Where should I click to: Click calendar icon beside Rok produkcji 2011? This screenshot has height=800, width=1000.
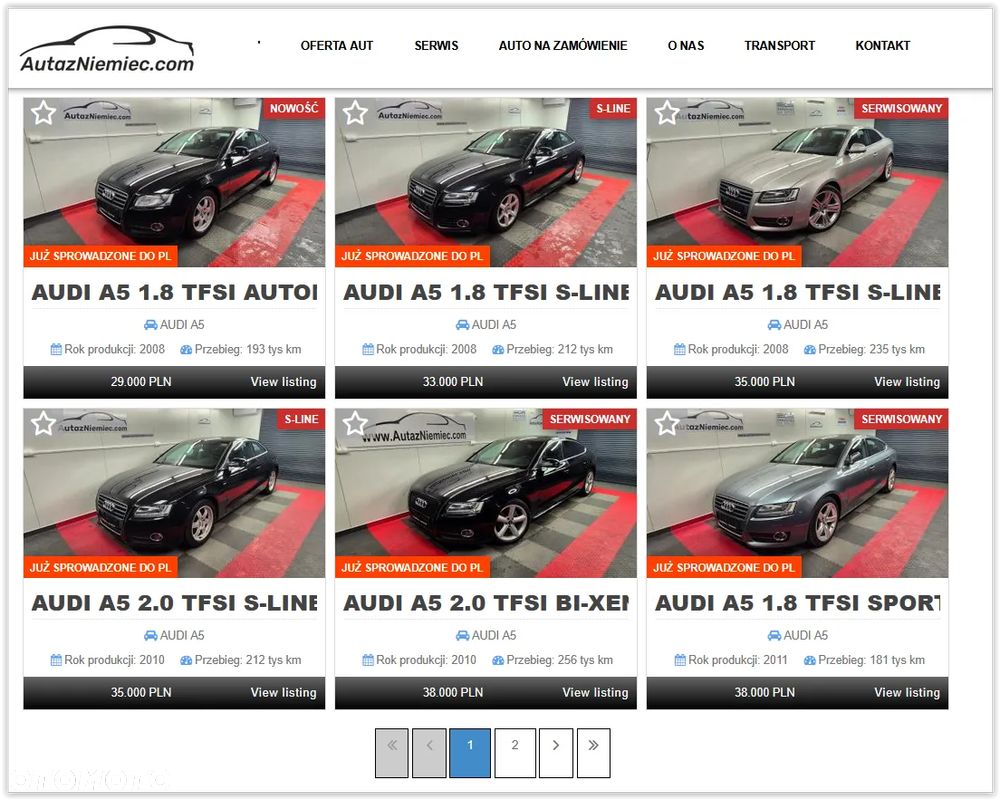point(680,660)
